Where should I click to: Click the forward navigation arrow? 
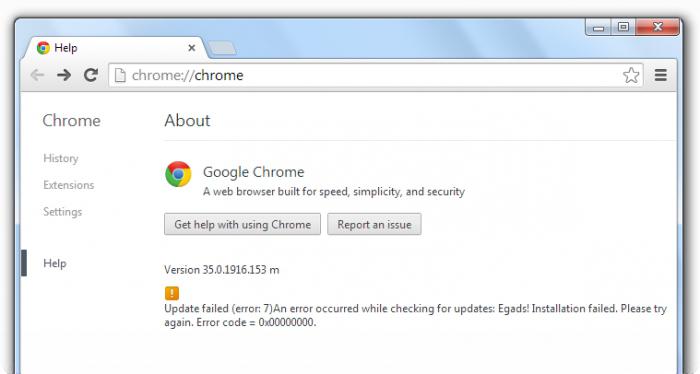tap(64, 75)
